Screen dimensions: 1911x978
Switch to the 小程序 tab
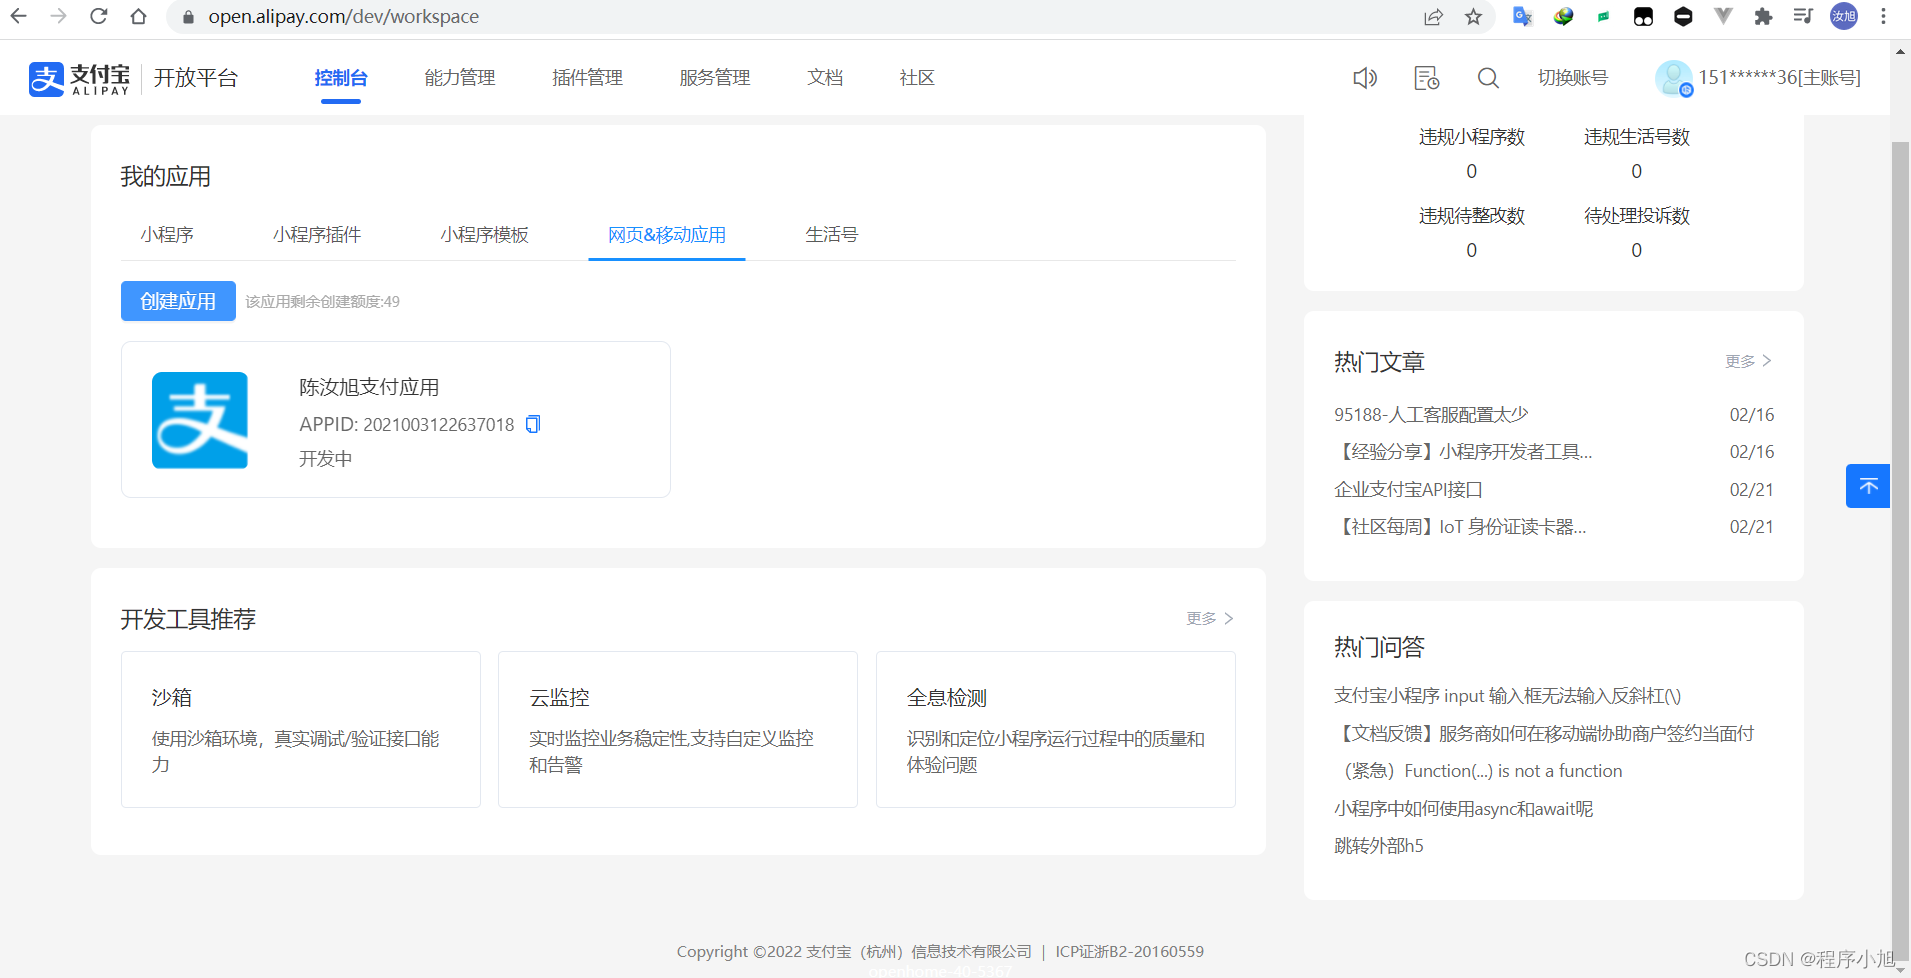tap(167, 235)
